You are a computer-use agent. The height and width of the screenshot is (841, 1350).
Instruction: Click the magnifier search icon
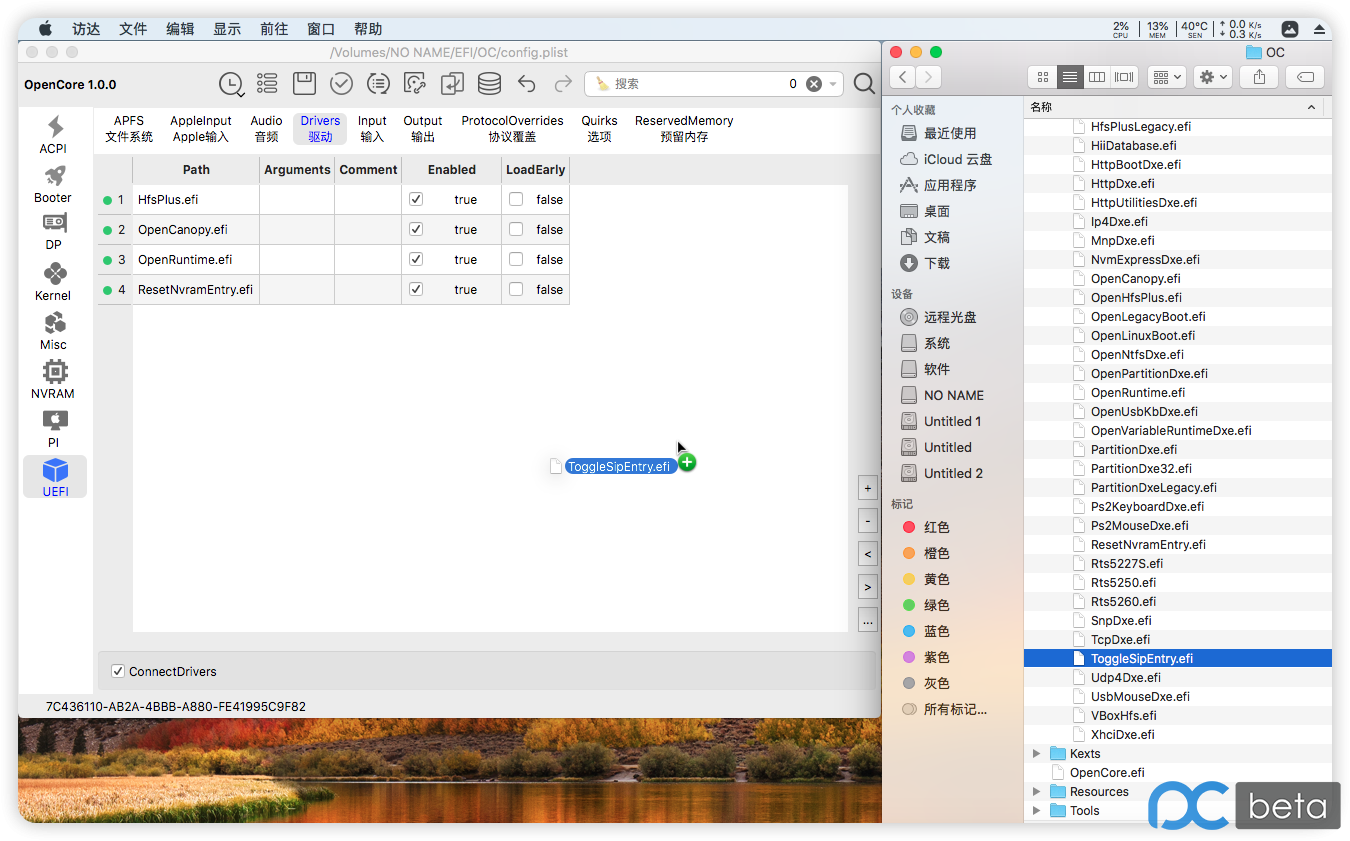(x=864, y=84)
